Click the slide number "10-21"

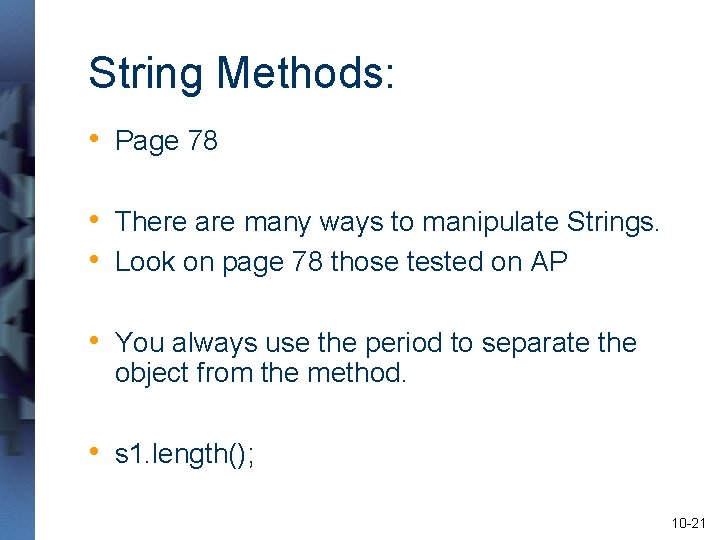pyautogui.click(x=688, y=523)
